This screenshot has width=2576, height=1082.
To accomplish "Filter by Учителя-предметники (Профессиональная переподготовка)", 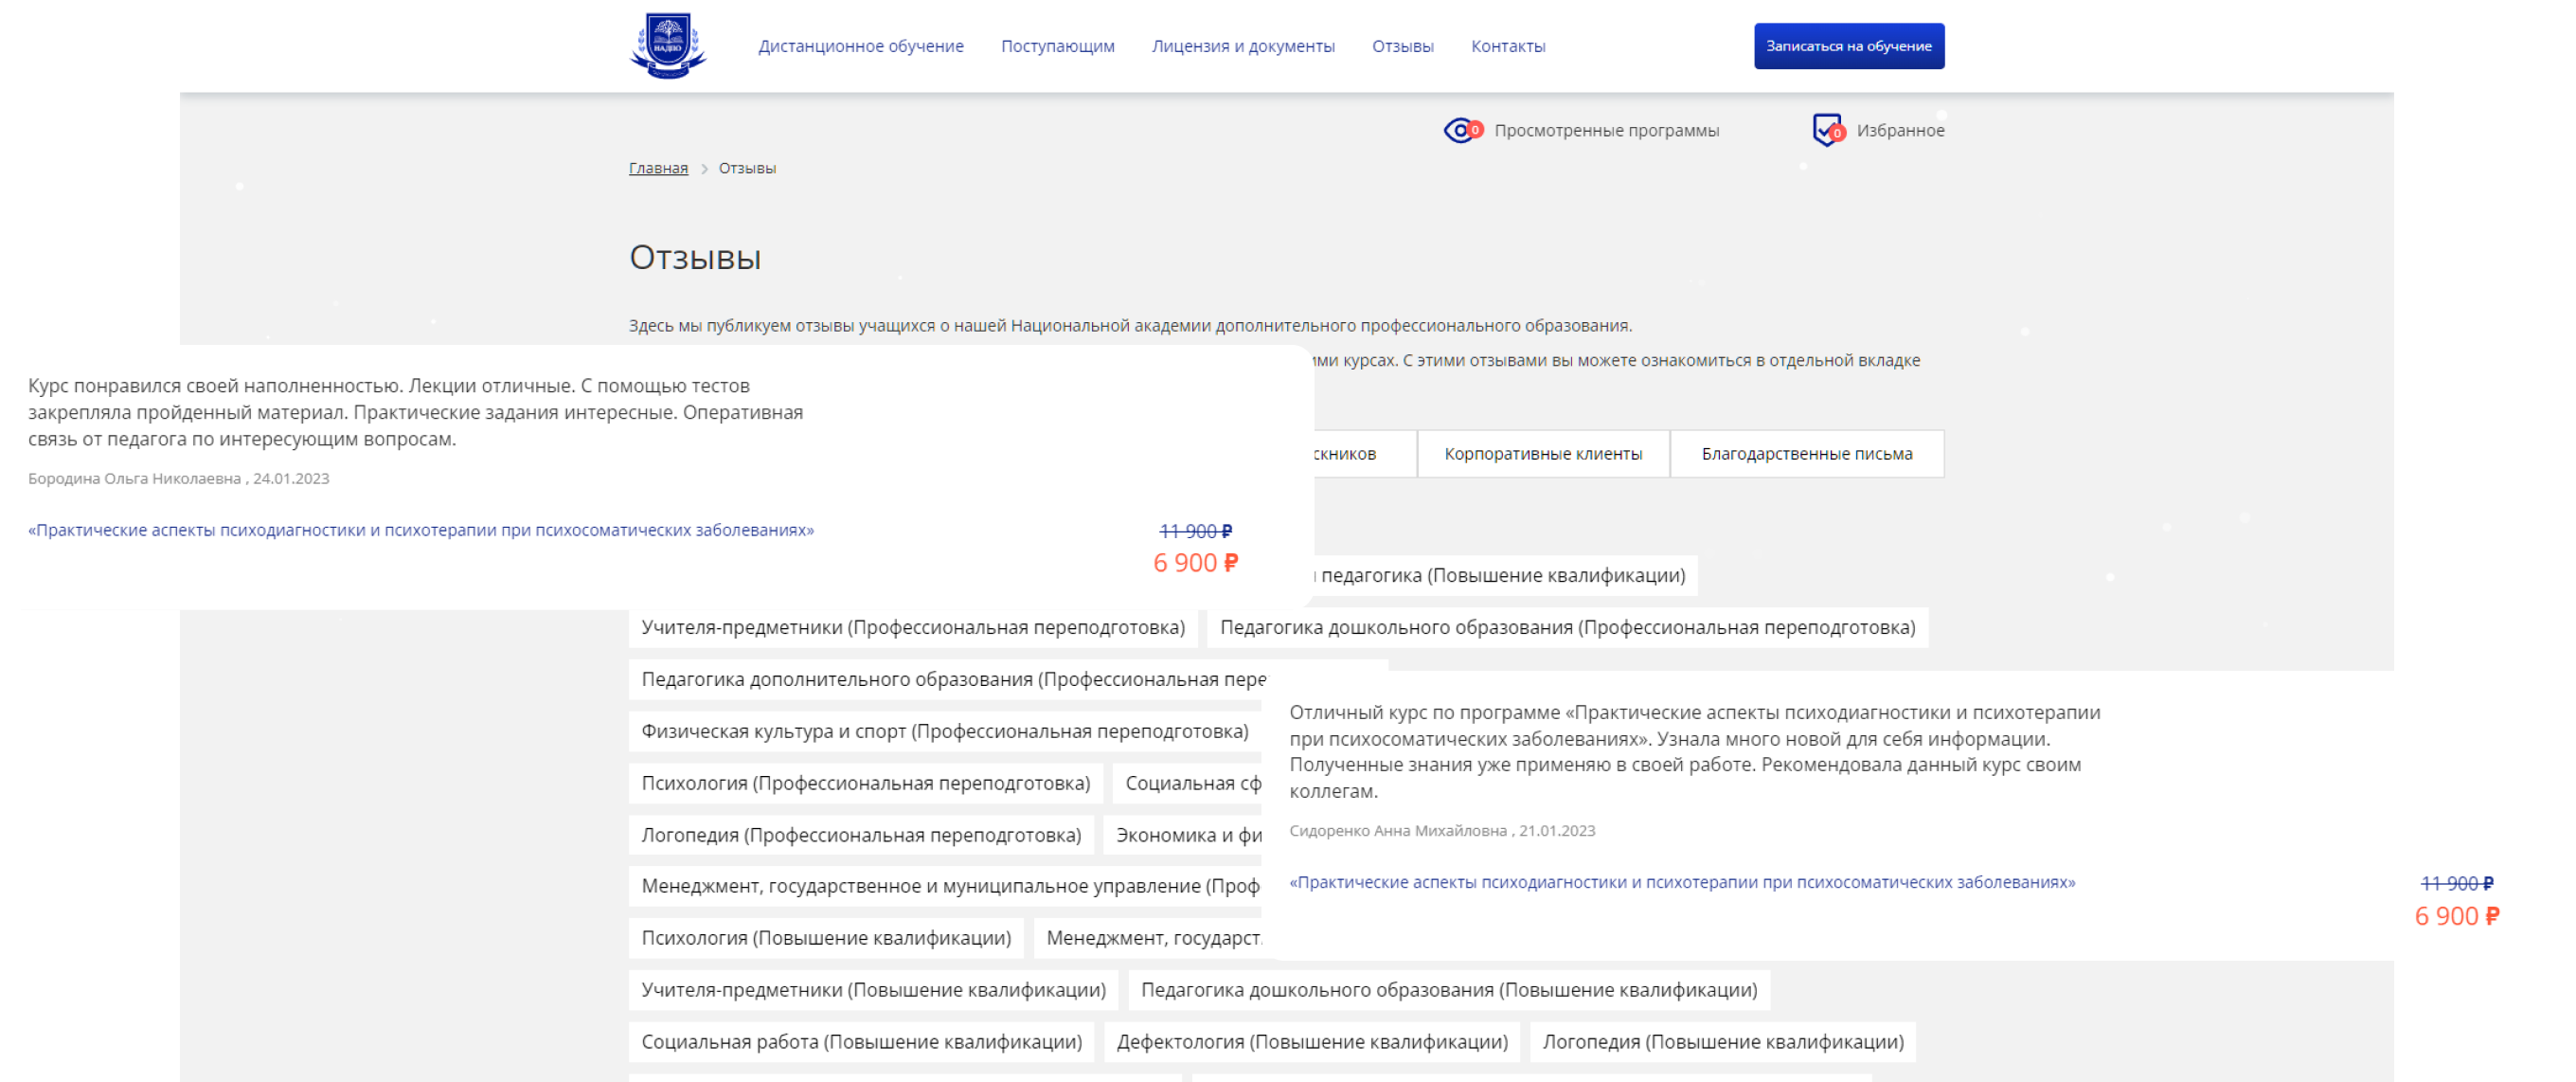I will tap(912, 628).
